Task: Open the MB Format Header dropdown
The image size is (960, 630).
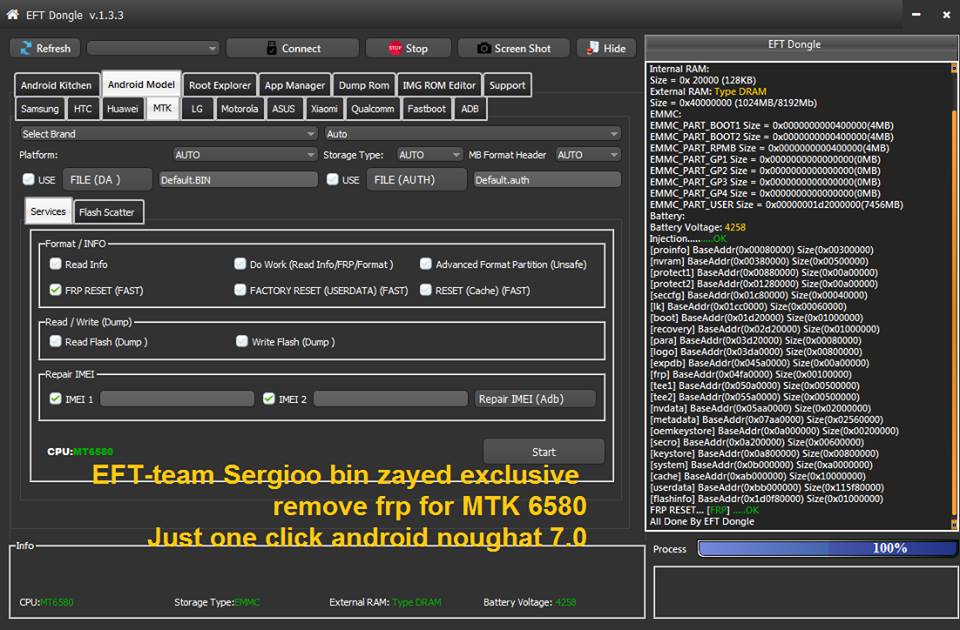Action: (588, 155)
